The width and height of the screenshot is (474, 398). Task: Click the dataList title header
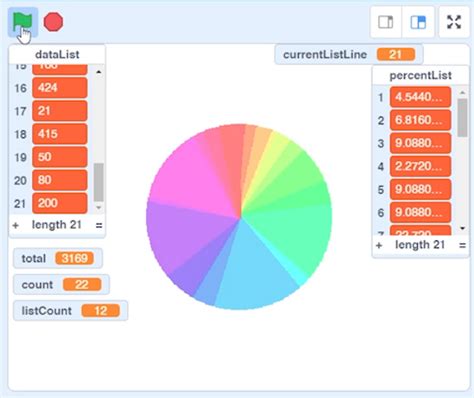pos(57,54)
